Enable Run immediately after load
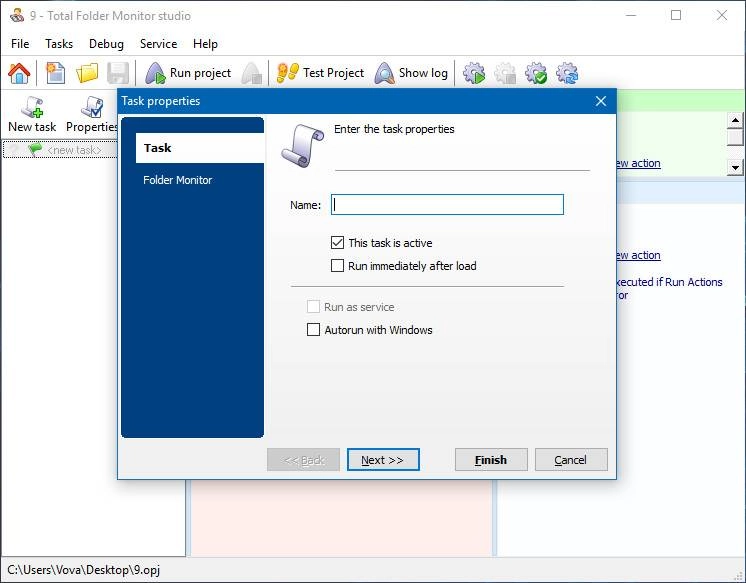The width and height of the screenshot is (746, 583). click(337, 266)
